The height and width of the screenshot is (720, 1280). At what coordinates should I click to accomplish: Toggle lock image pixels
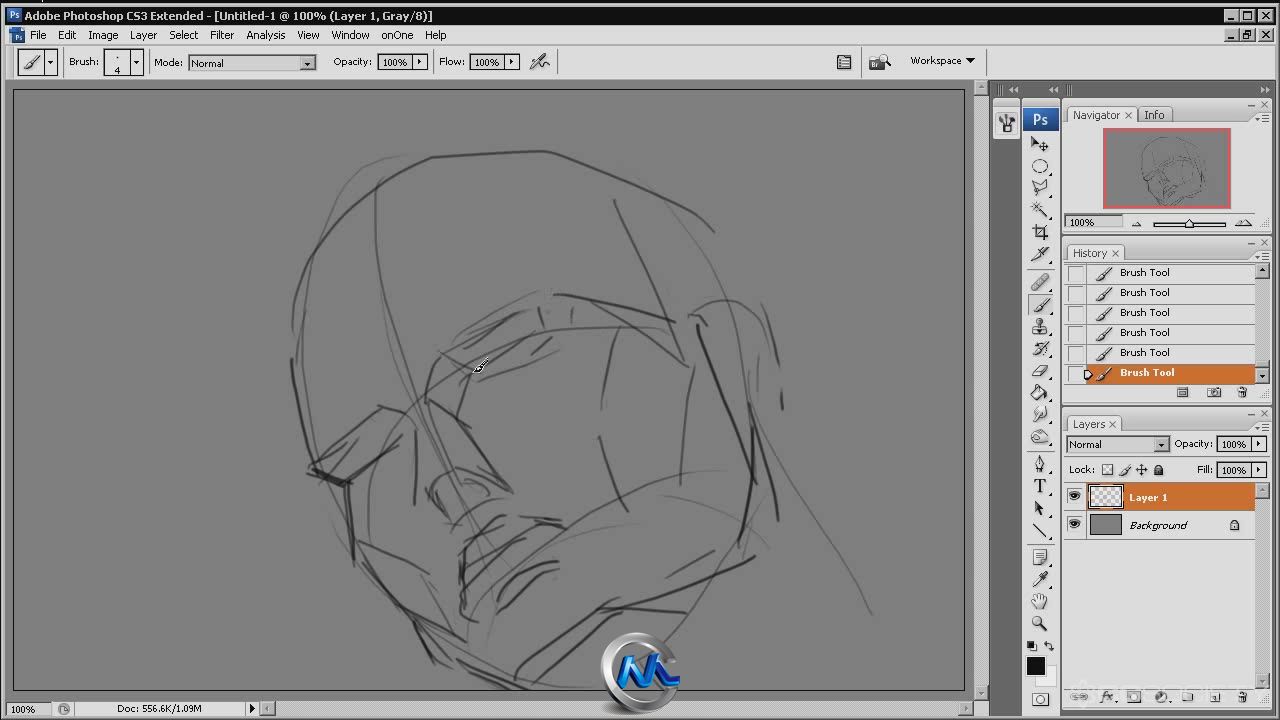[x=1124, y=470]
